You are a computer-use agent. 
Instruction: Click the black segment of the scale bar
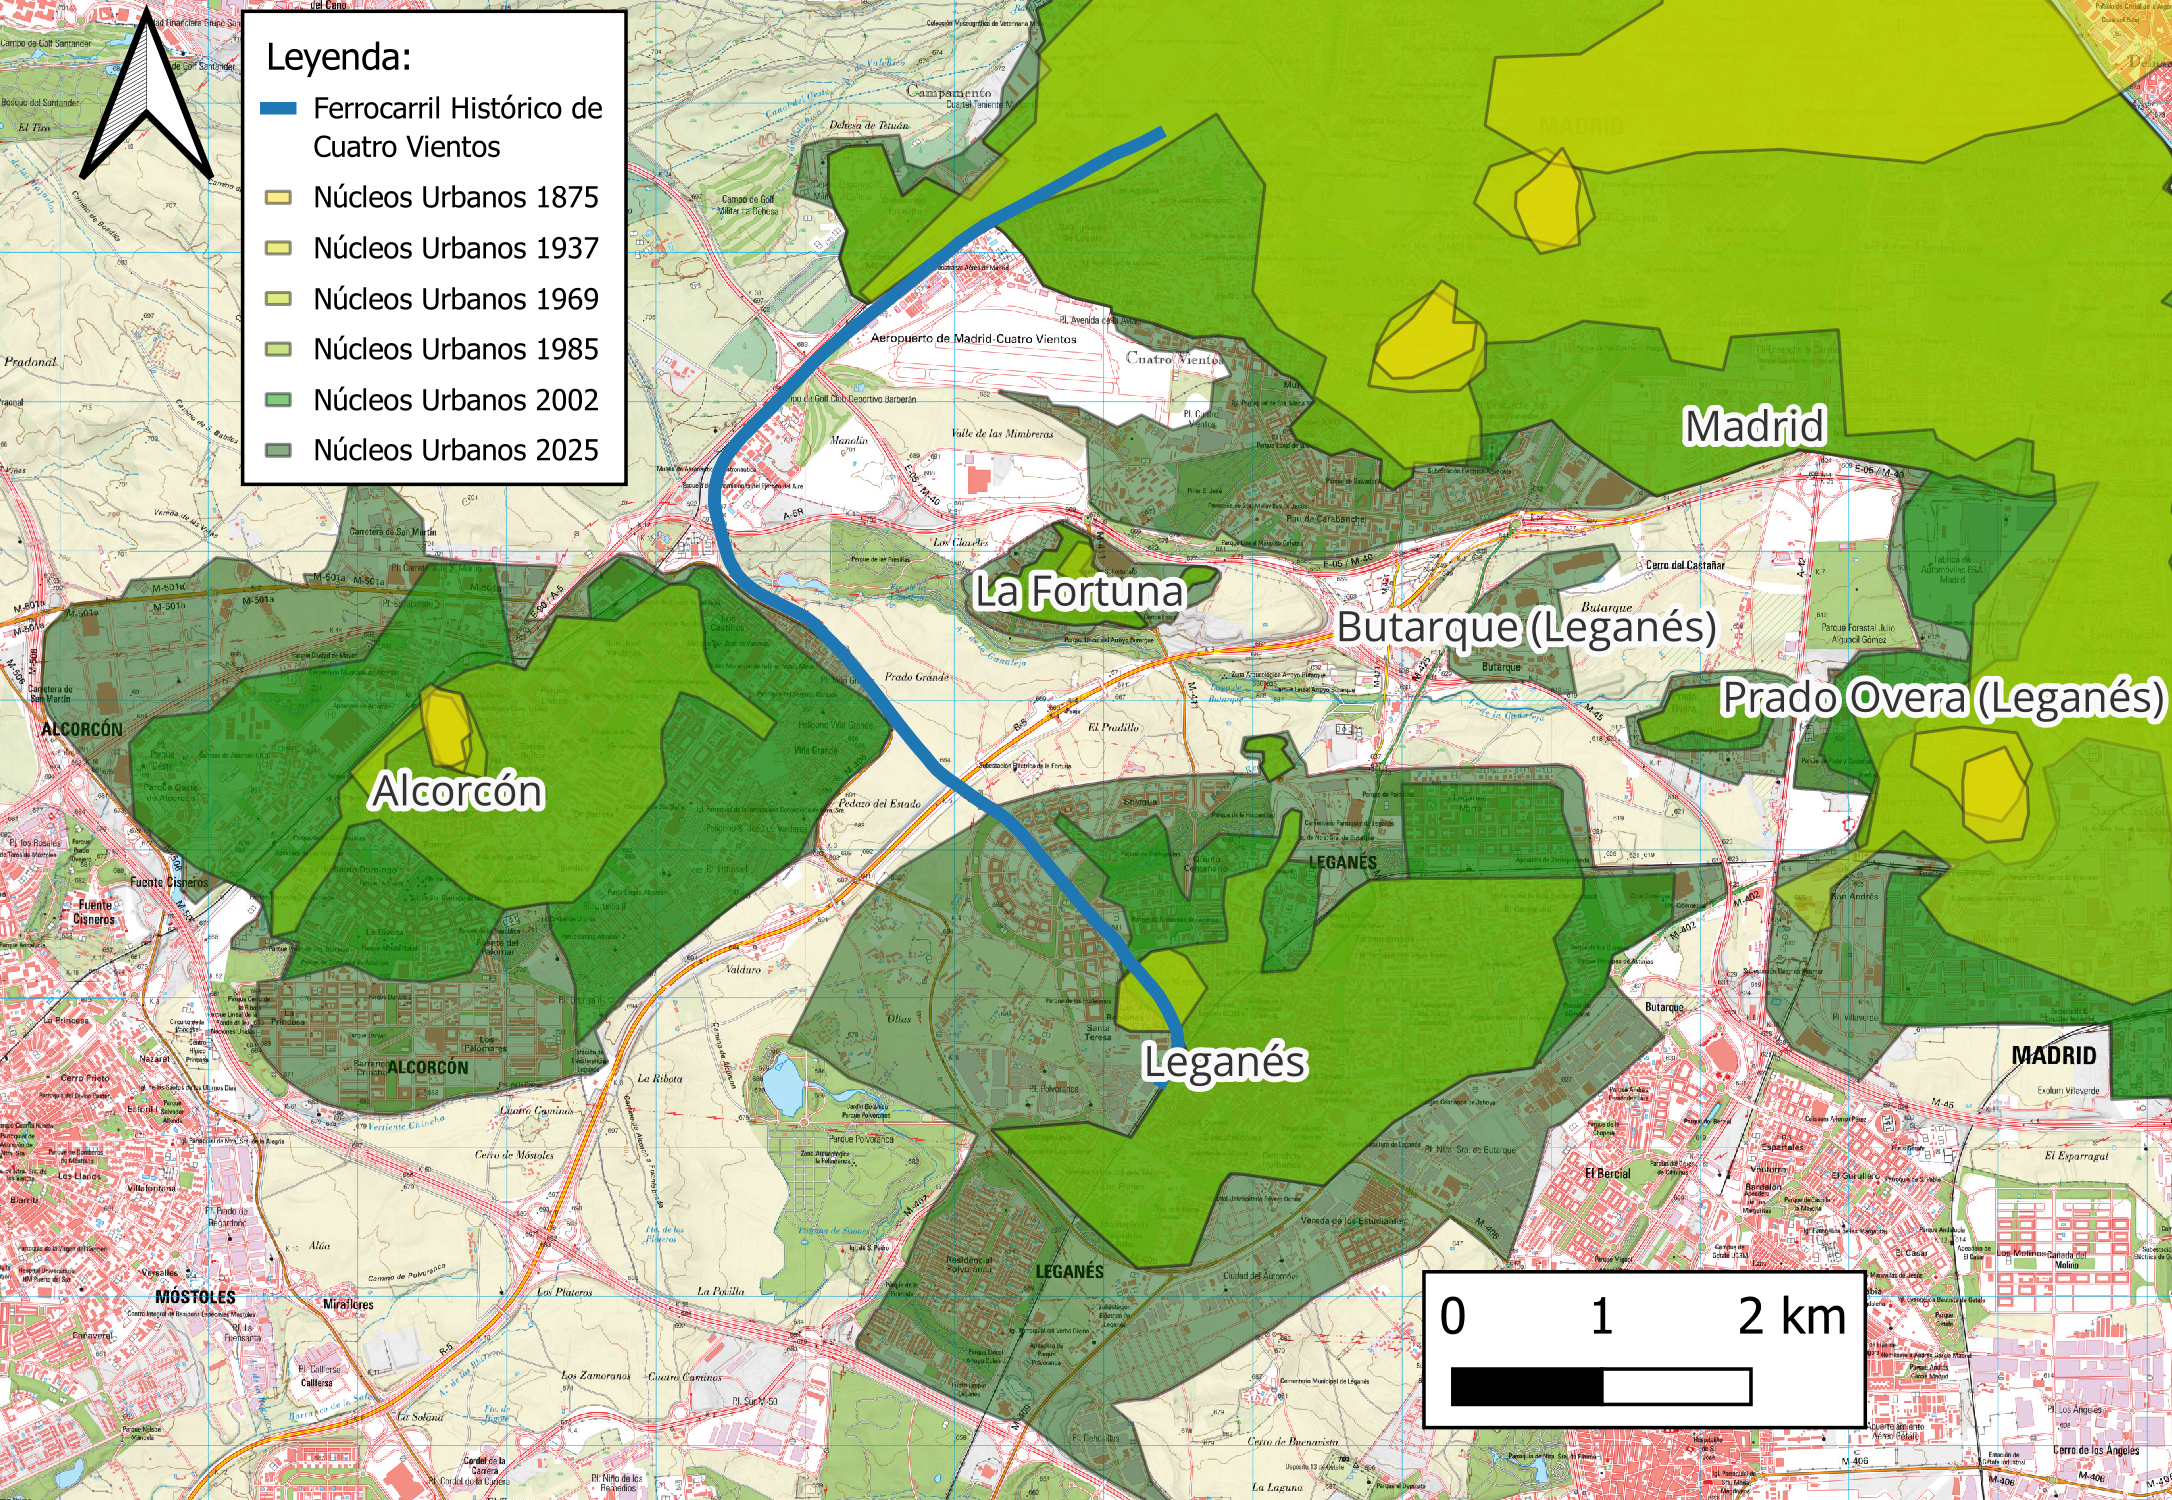click(1526, 1387)
